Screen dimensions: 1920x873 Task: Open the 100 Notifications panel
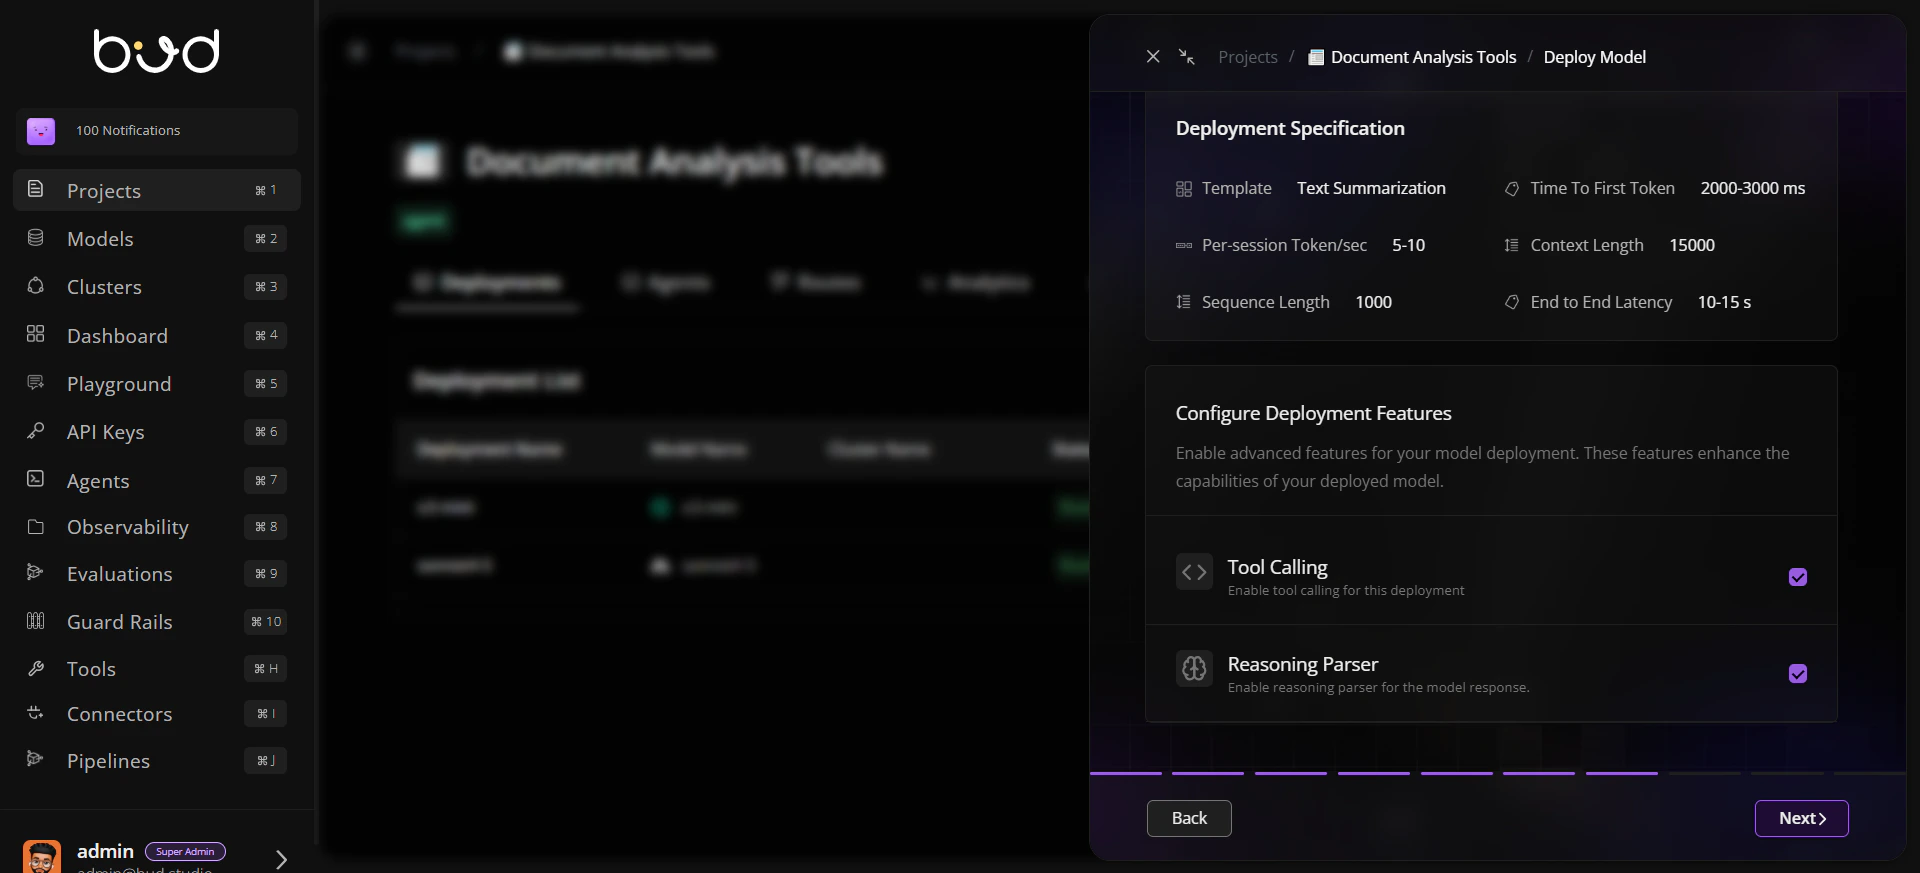pos(157,131)
